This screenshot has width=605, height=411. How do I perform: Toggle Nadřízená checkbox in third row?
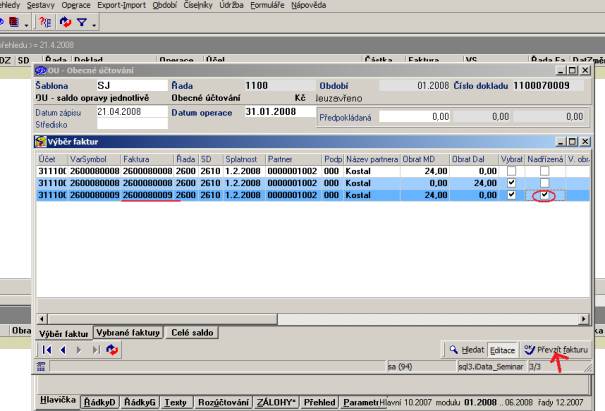544,196
